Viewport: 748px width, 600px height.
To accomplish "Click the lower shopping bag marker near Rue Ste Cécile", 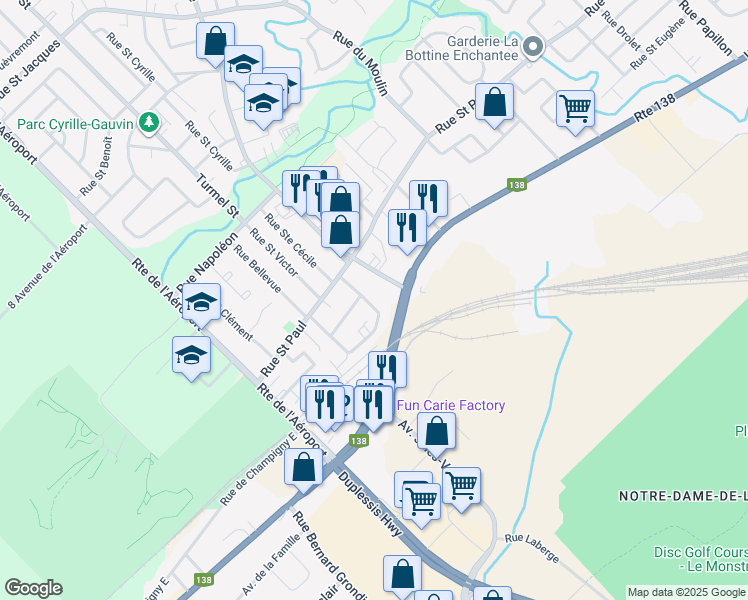I will coord(340,233).
